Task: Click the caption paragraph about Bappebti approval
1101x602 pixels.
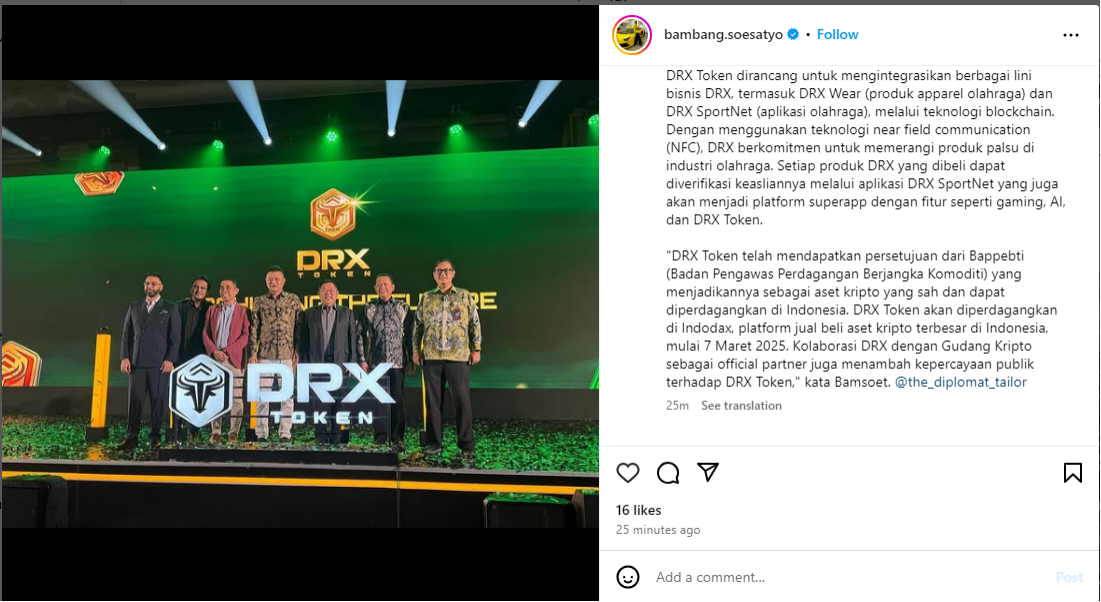Action: click(862, 319)
